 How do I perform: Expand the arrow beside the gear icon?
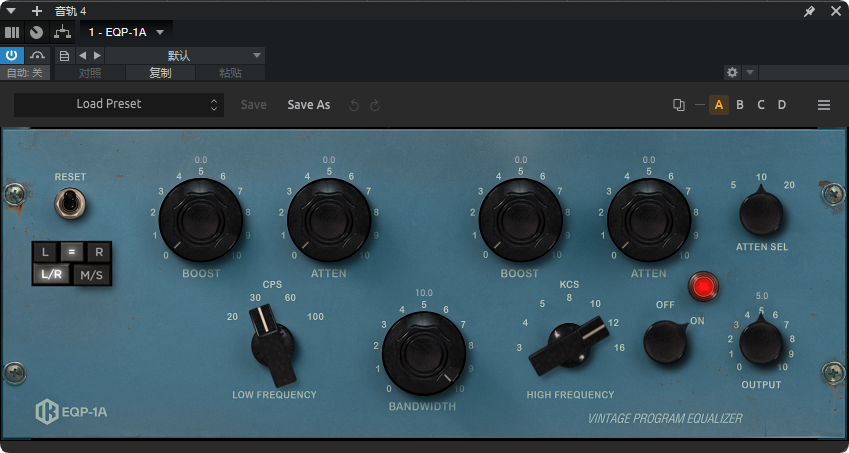[750, 73]
